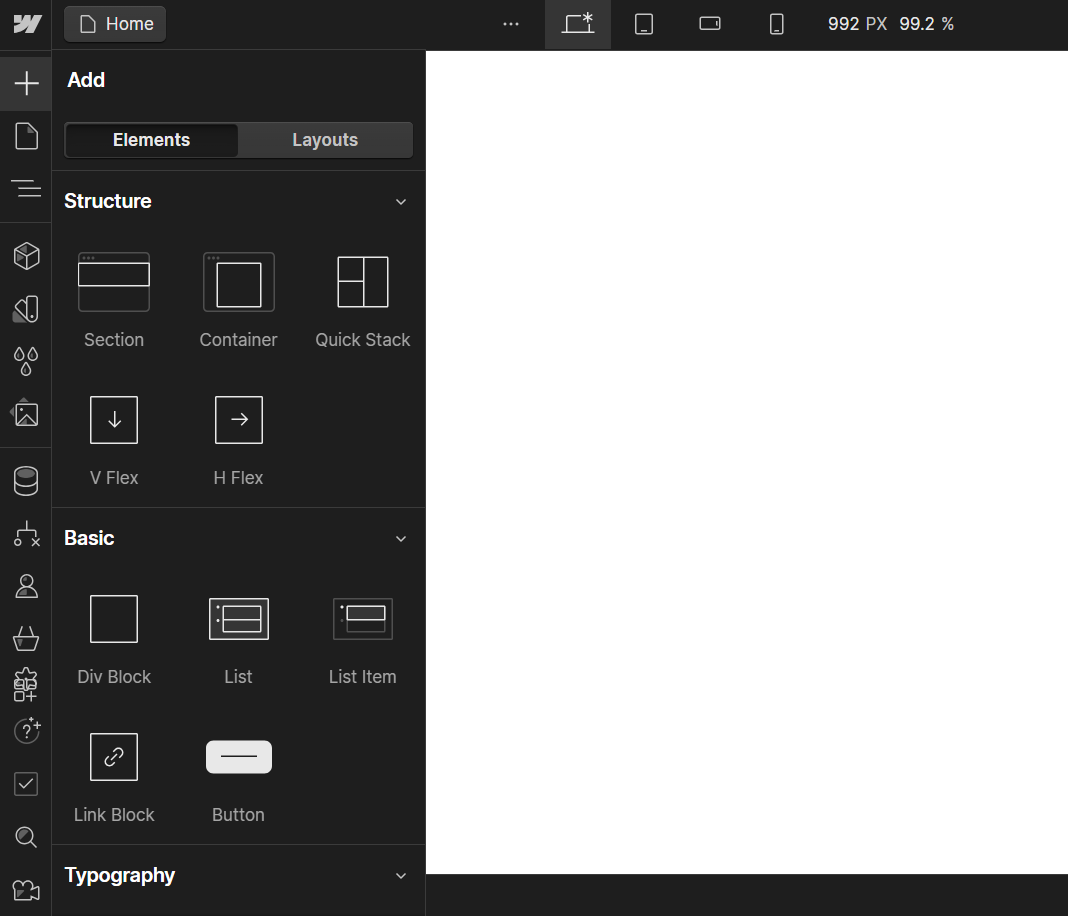1068x916 pixels.
Task: Open the Navigator panel
Action: [26, 188]
